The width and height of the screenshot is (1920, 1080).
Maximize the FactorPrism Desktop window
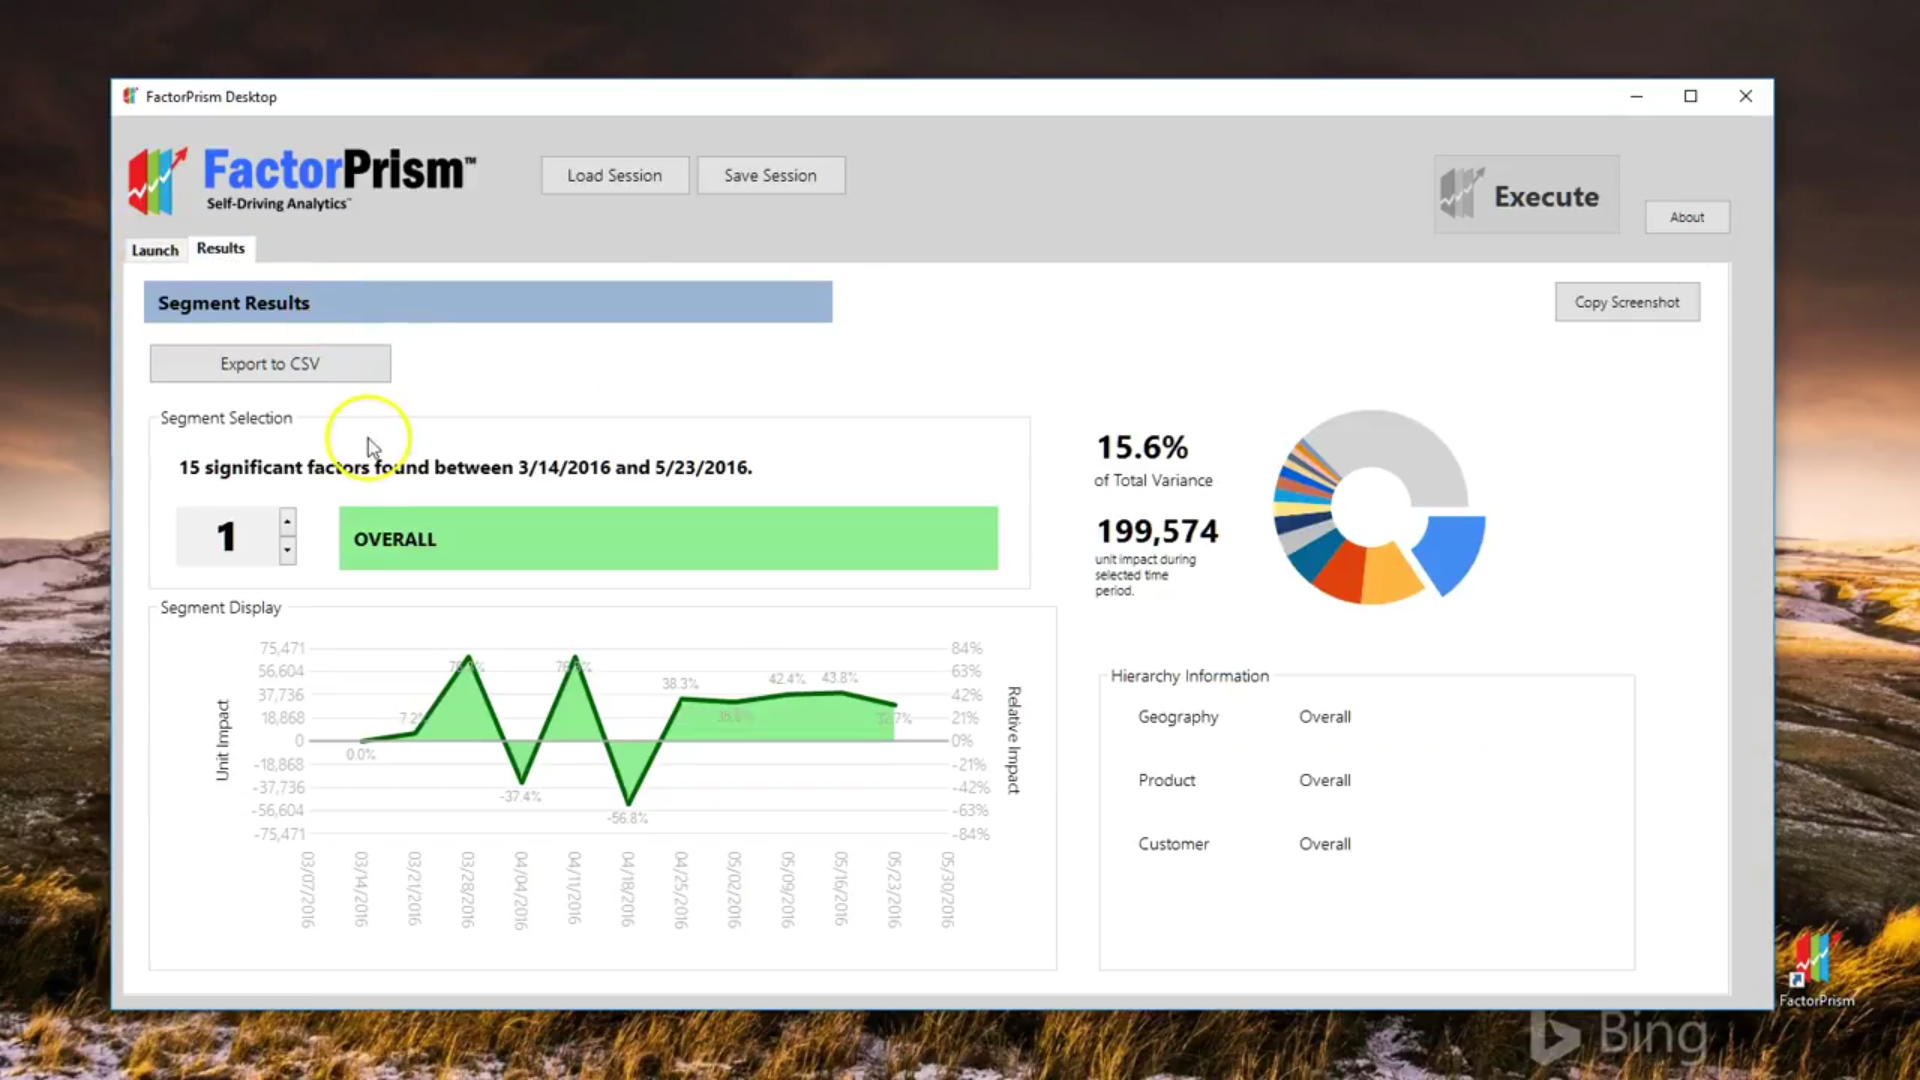coord(1690,96)
